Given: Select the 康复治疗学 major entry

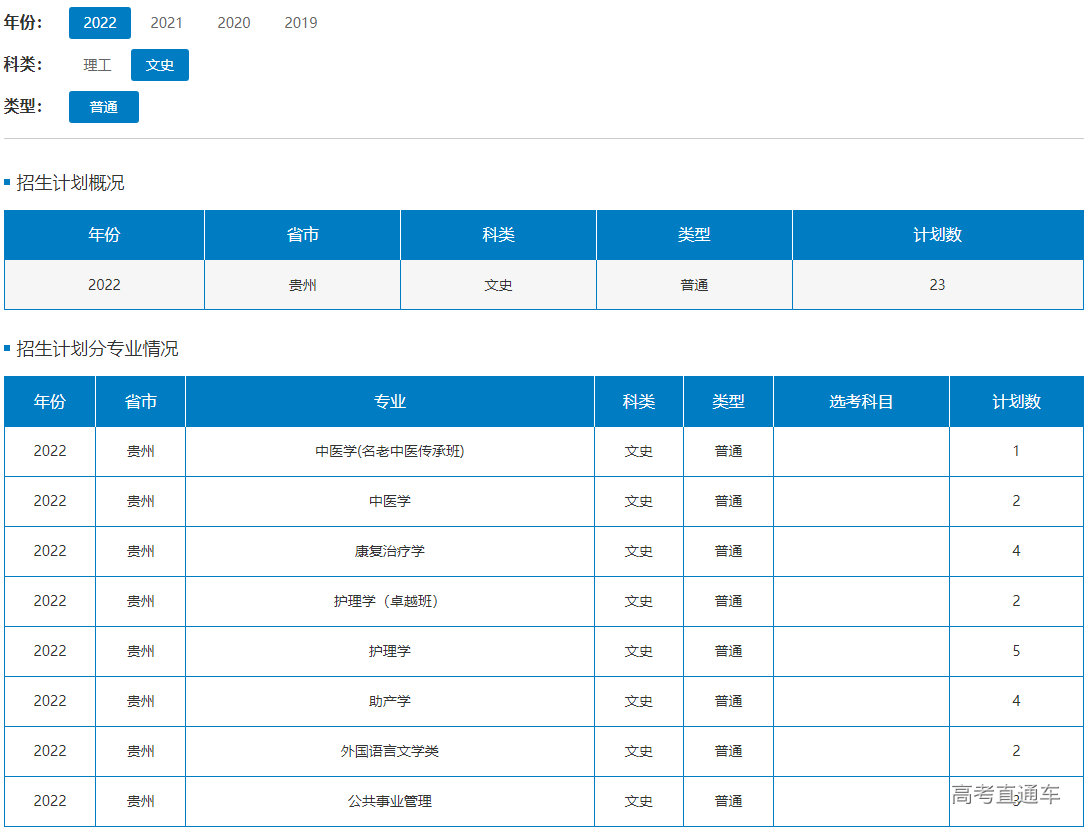Looking at the screenshot, I should (390, 551).
